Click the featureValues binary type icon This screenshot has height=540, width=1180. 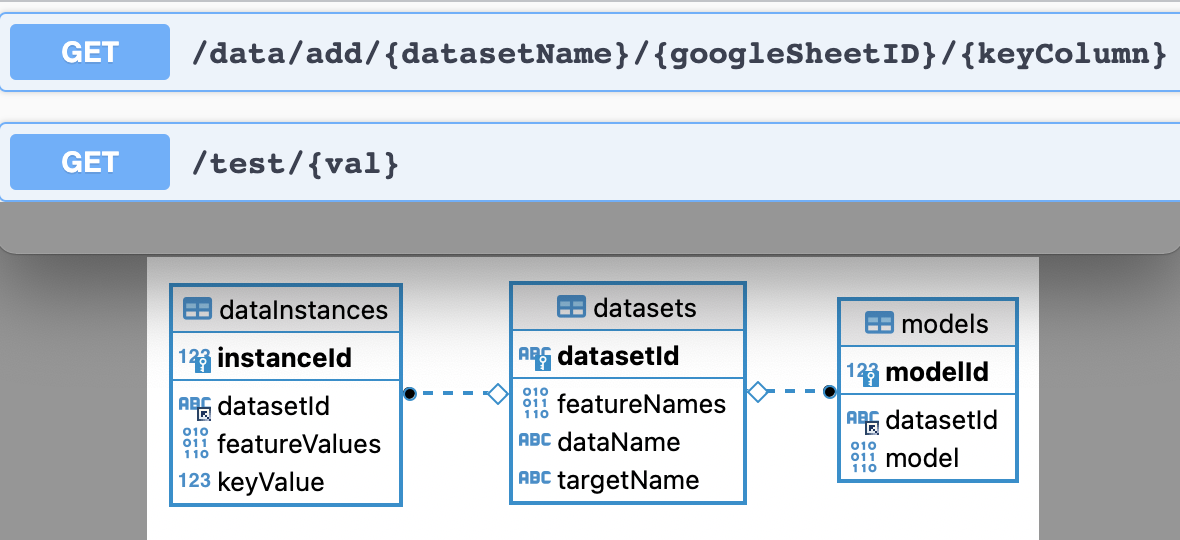[x=196, y=444]
